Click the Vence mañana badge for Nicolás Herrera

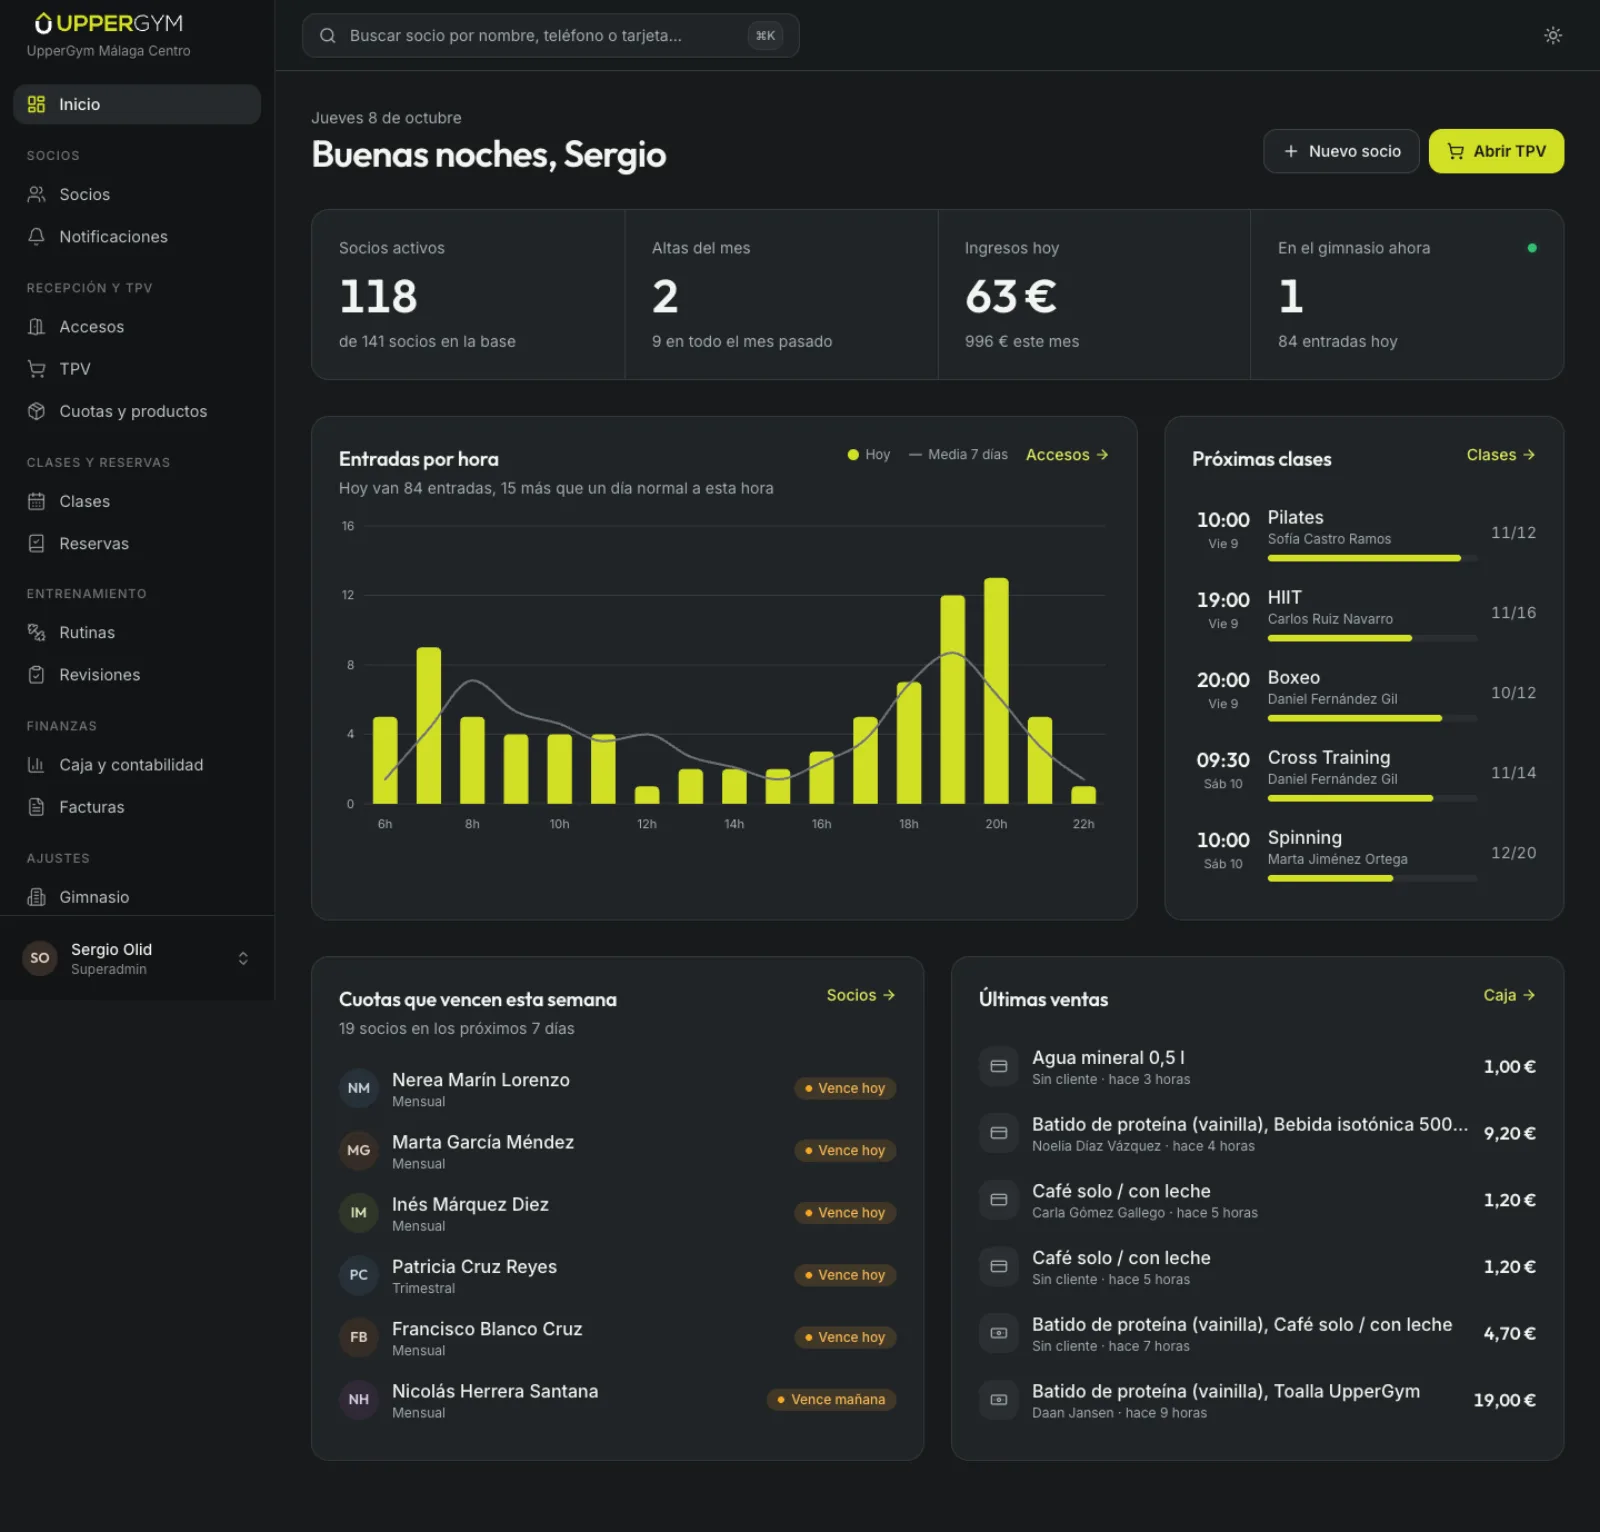[831, 1399]
